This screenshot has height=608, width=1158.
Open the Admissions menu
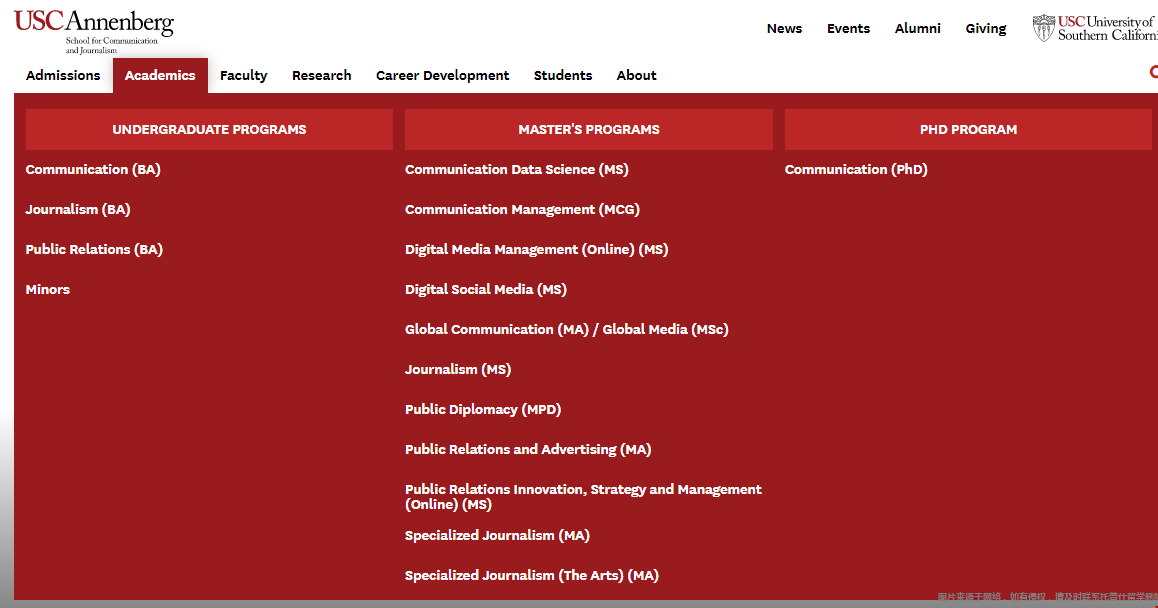tap(63, 75)
